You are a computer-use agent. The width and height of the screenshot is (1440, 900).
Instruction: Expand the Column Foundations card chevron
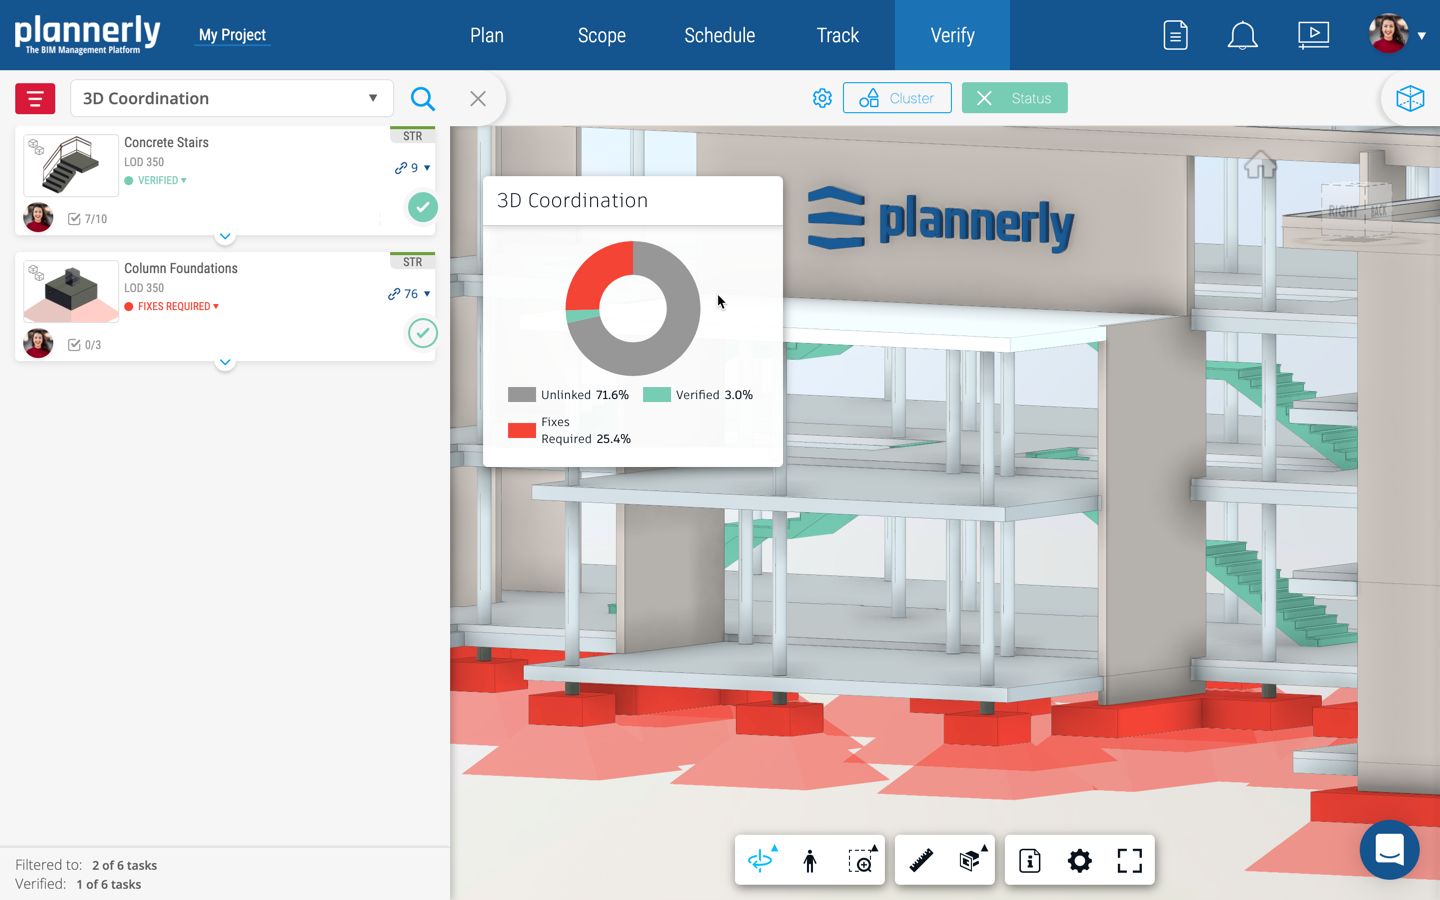coord(225,362)
